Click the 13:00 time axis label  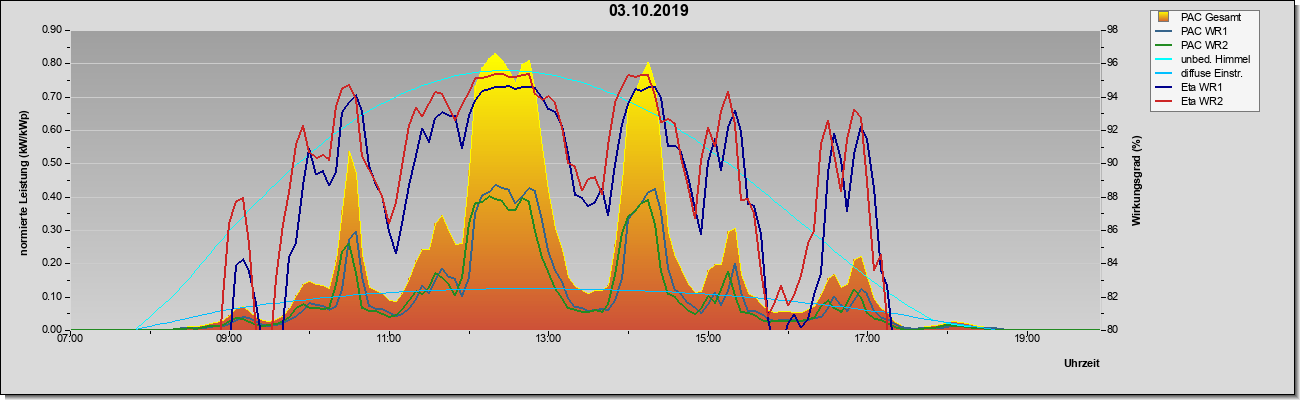coord(547,338)
